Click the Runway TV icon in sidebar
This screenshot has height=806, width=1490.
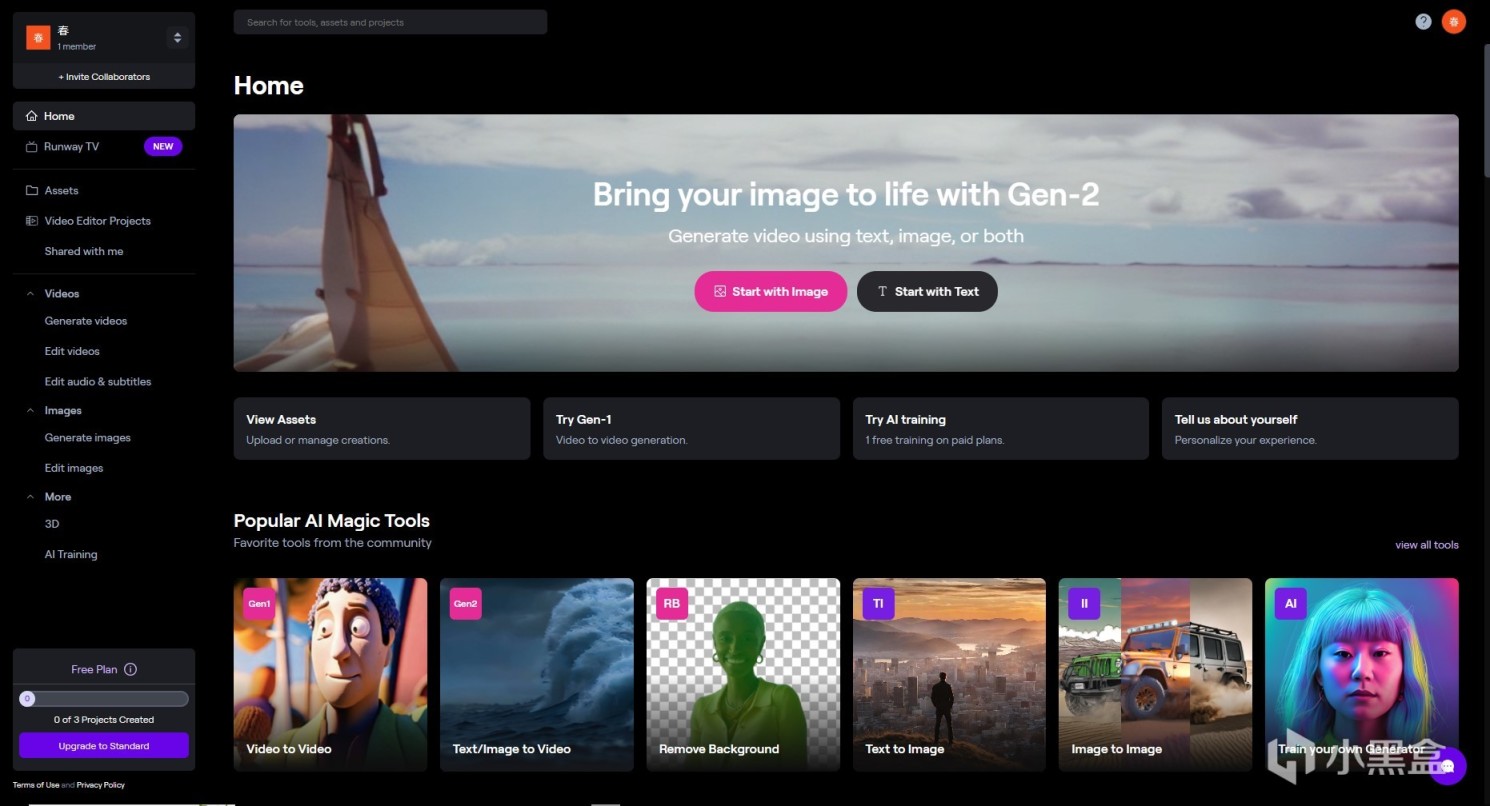32,147
